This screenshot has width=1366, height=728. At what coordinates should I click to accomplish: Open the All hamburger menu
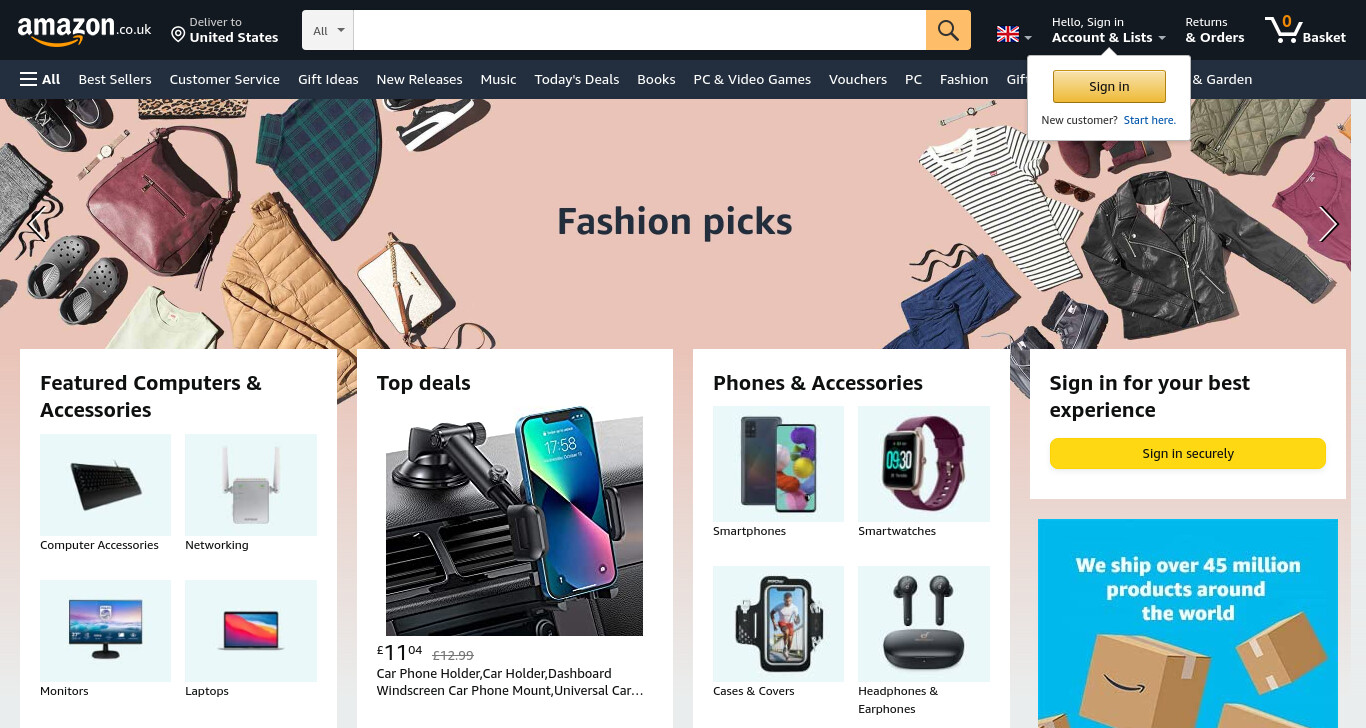point(40,79)
